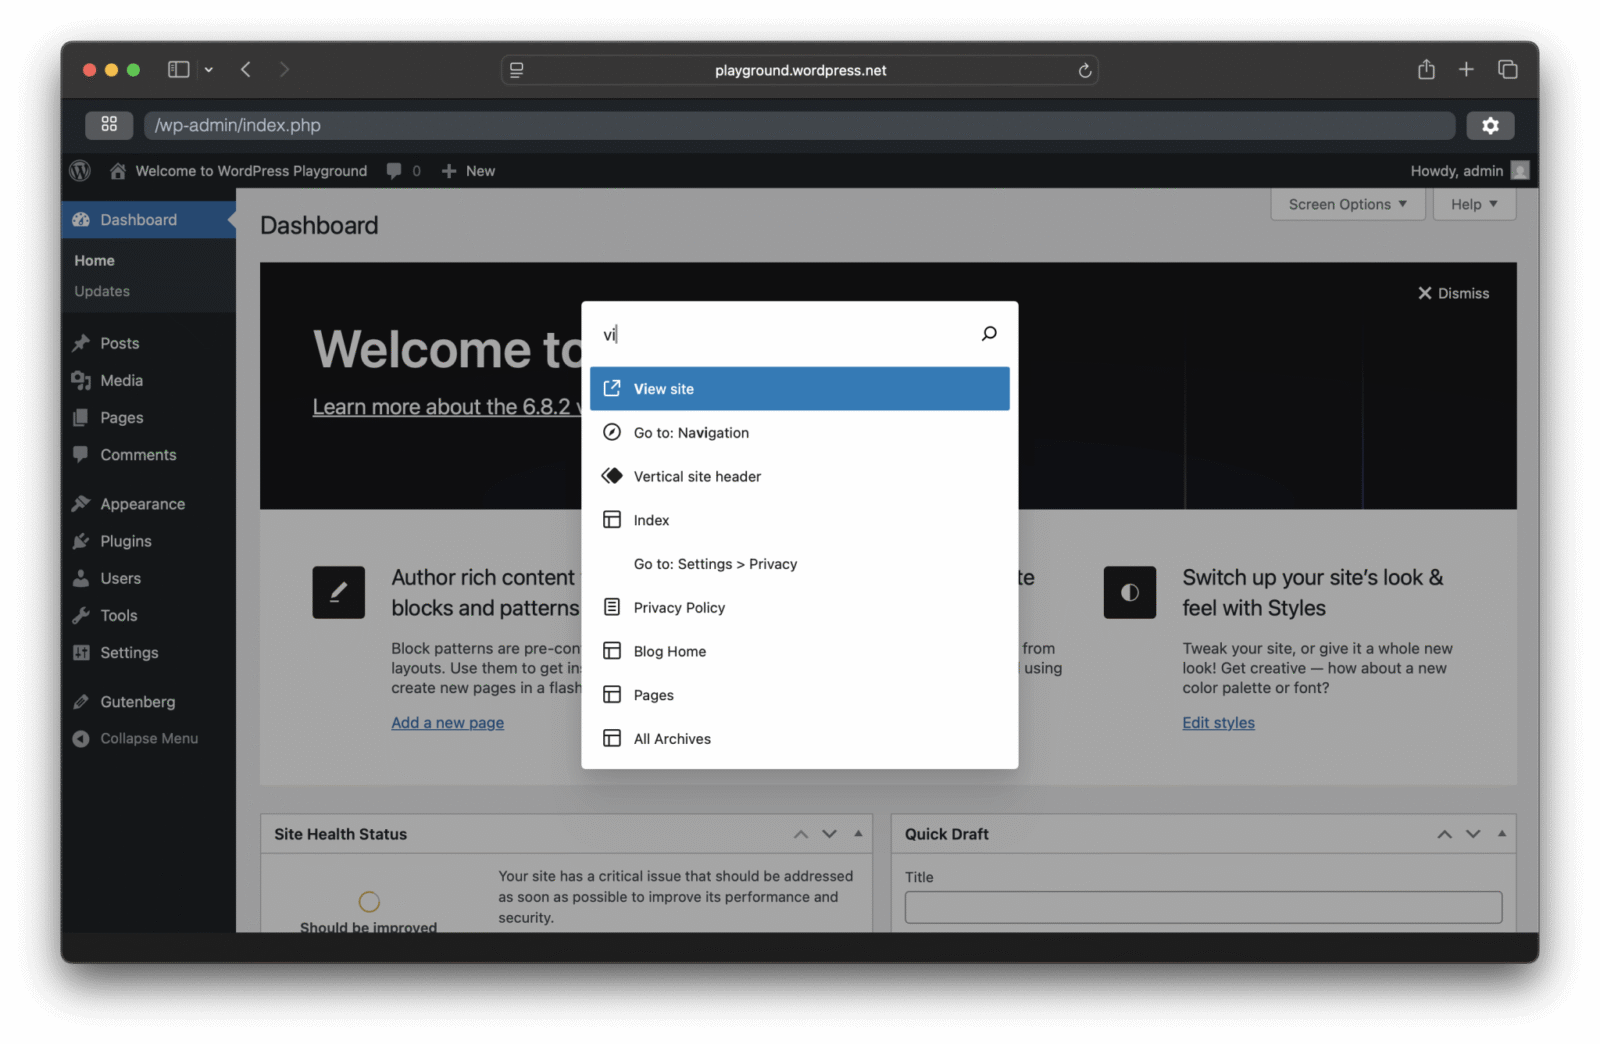Click the Safari share icon
The height and width of the screenshot is (1044, 1600).
coord(1426,69)
